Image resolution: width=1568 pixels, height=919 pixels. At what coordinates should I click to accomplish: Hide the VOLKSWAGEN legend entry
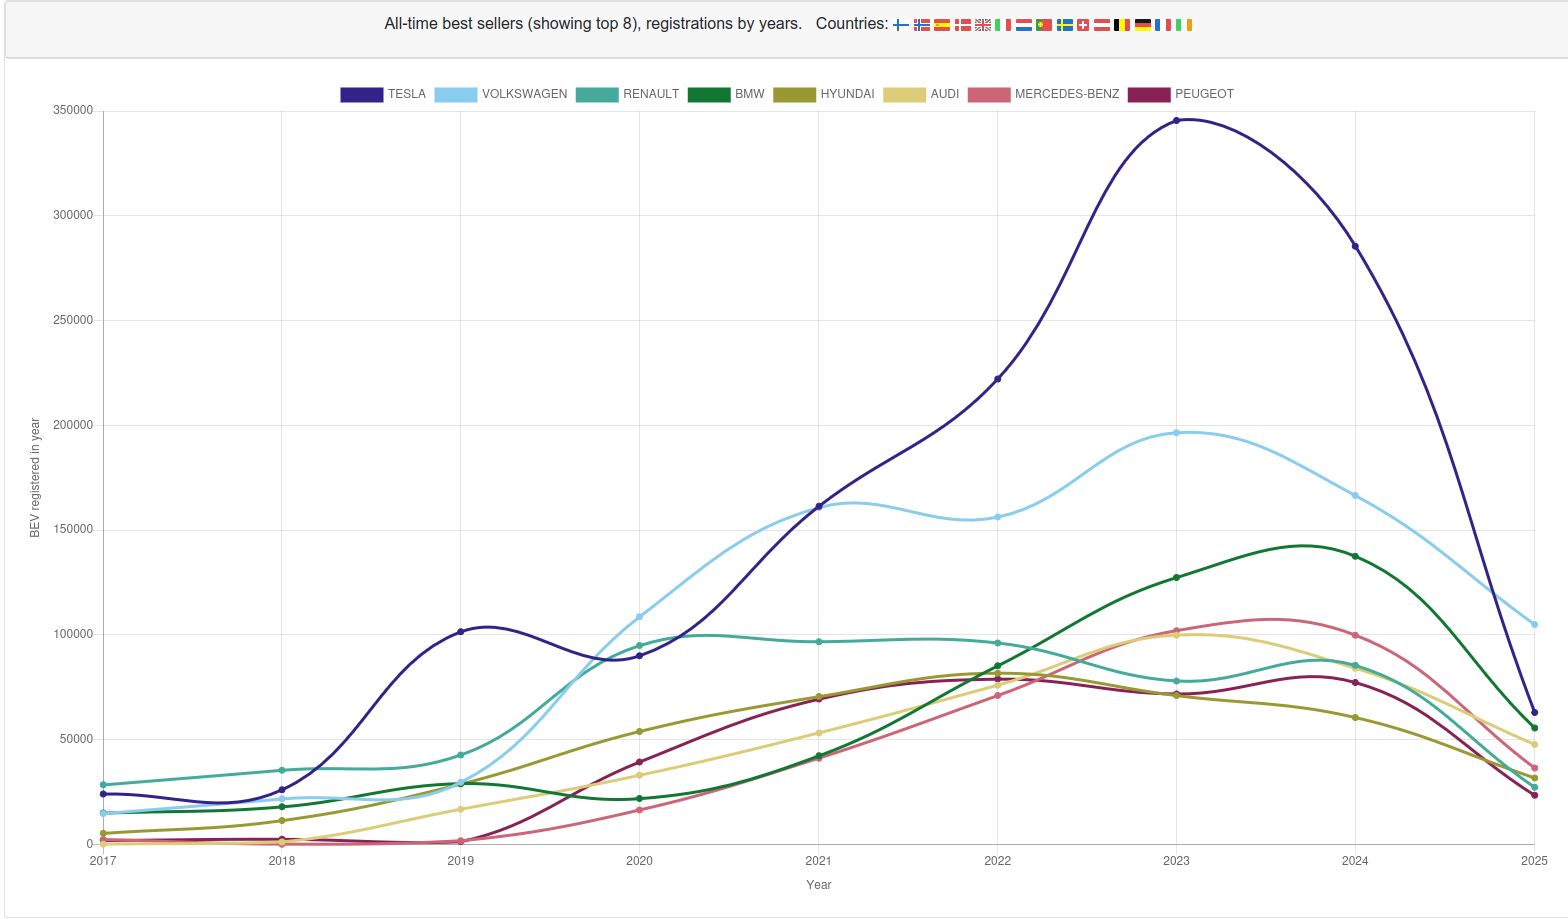[501, 94]
